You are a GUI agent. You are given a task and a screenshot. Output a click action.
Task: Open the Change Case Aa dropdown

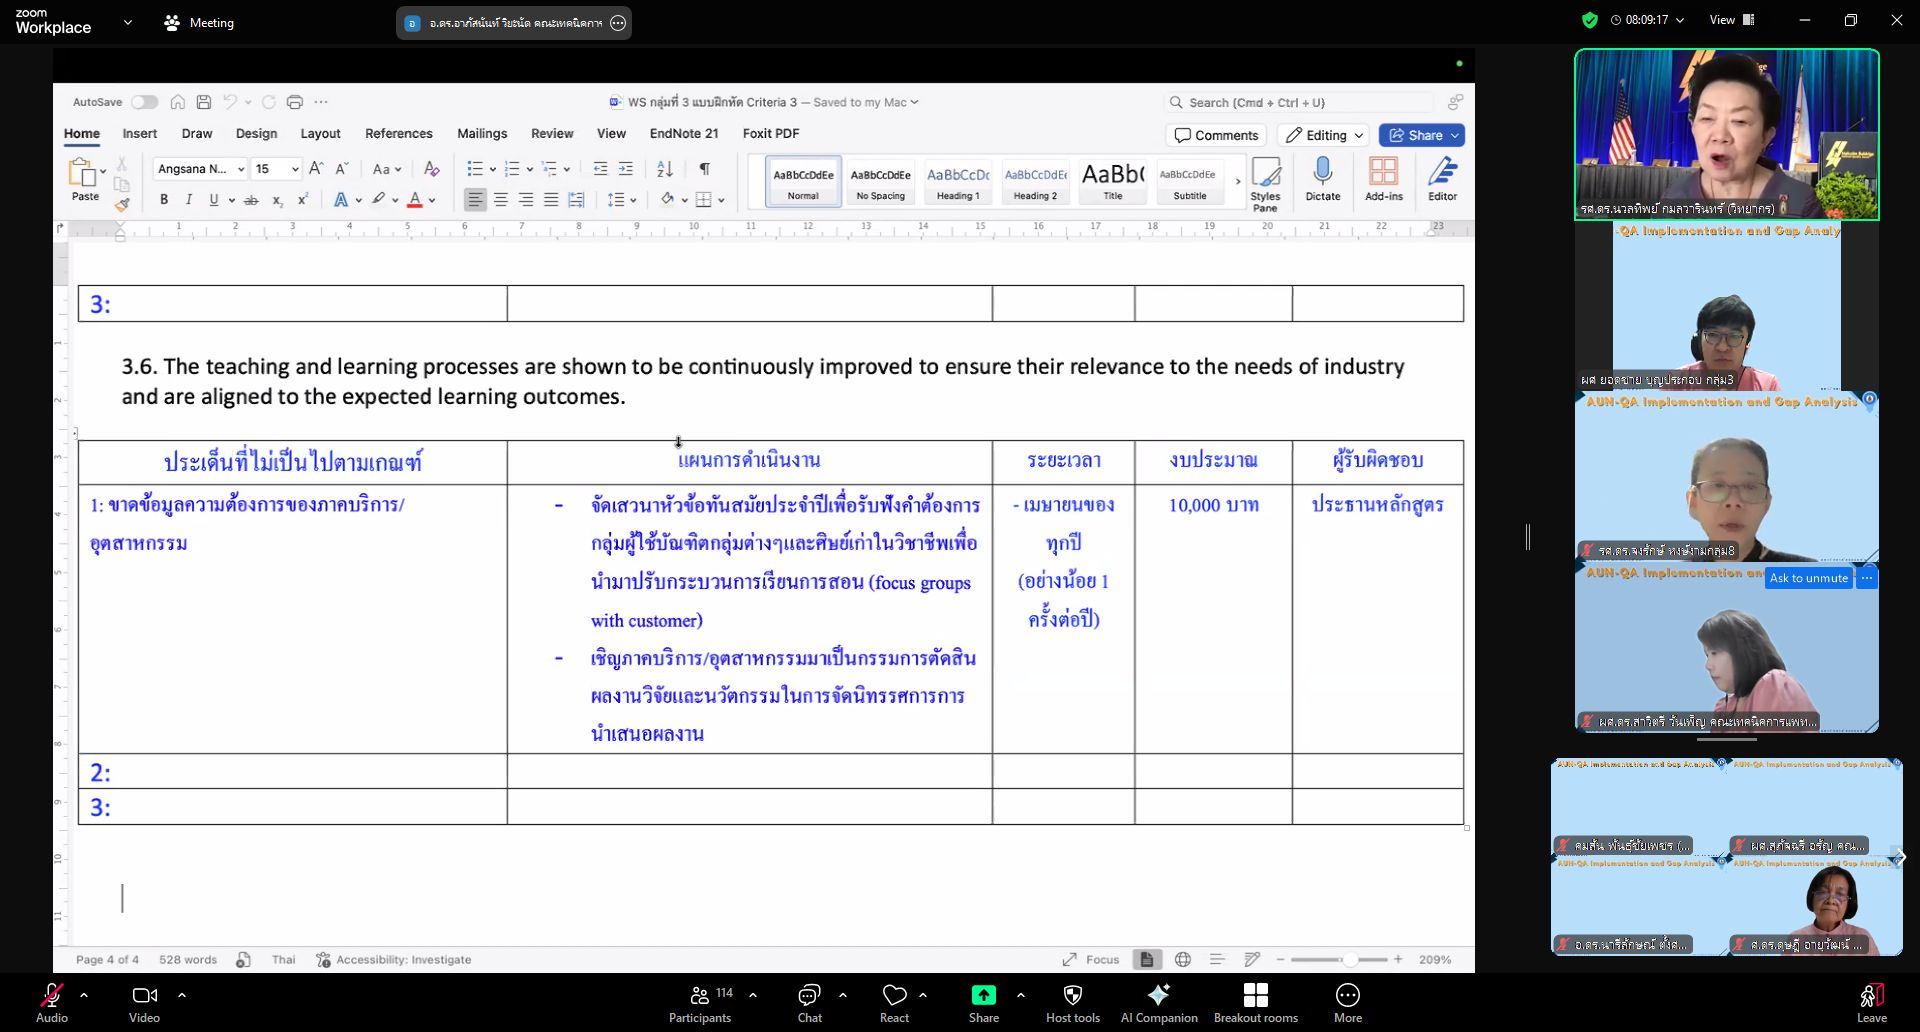(387, 169)
